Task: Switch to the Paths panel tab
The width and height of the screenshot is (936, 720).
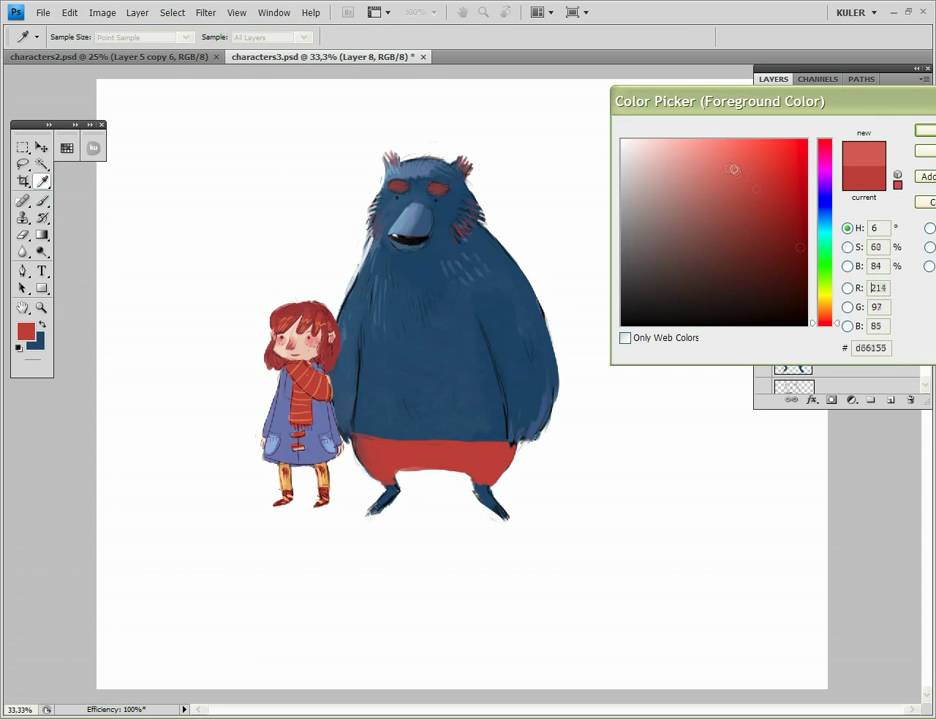Action: [x=861, y=79]
